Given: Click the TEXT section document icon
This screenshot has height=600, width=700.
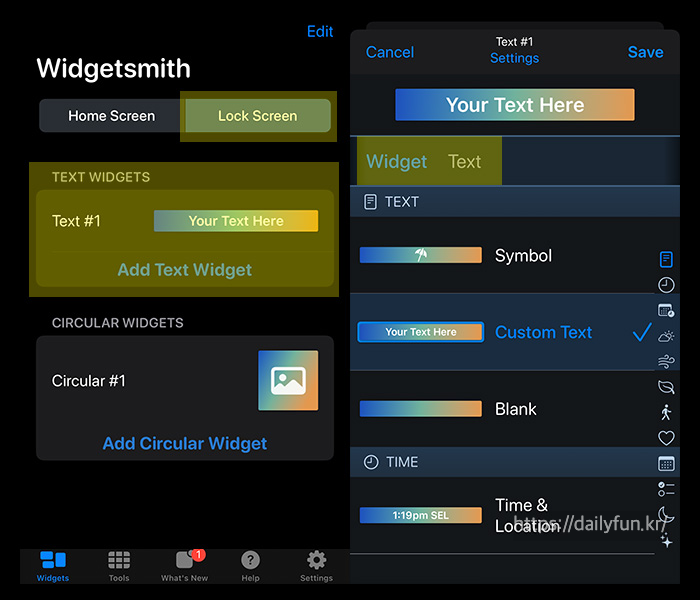Looking at the screenshot, I should (370, 202).
